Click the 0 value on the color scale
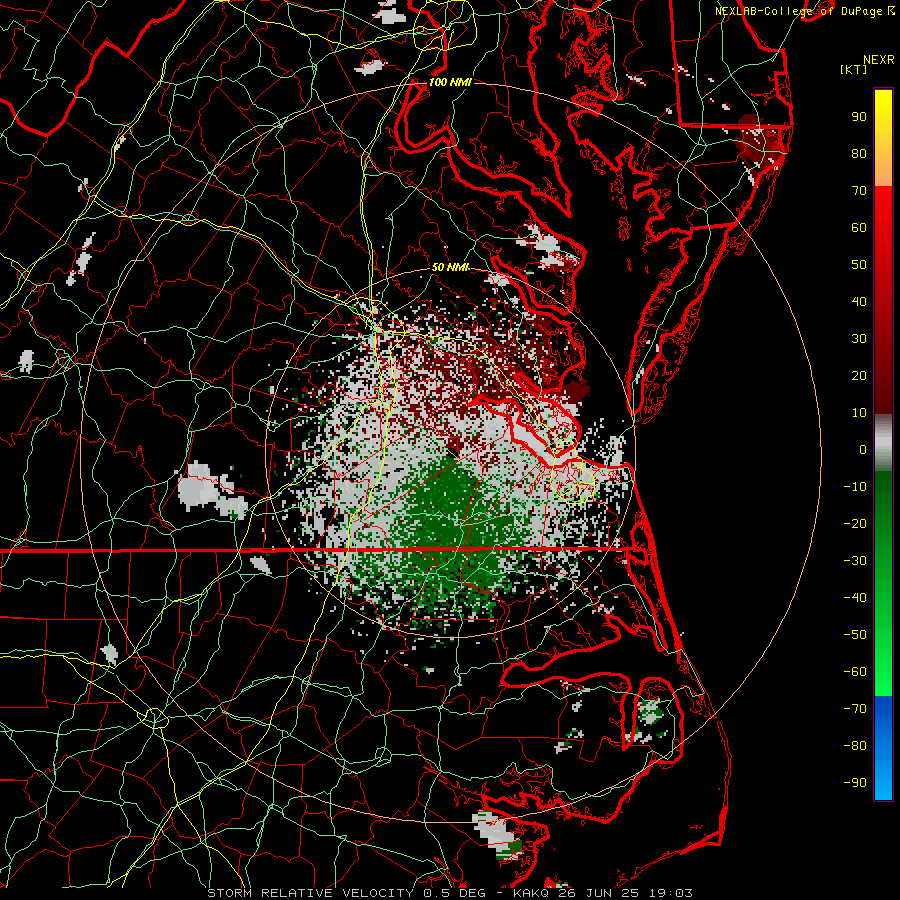 click(x=863, y=450)
